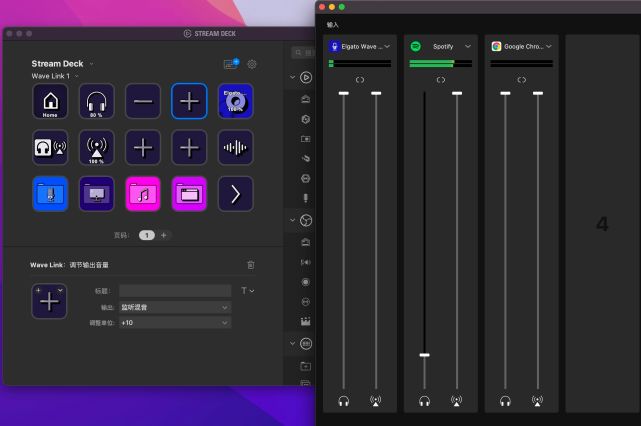Open Stream Deck preferences gear

[252, 64]
